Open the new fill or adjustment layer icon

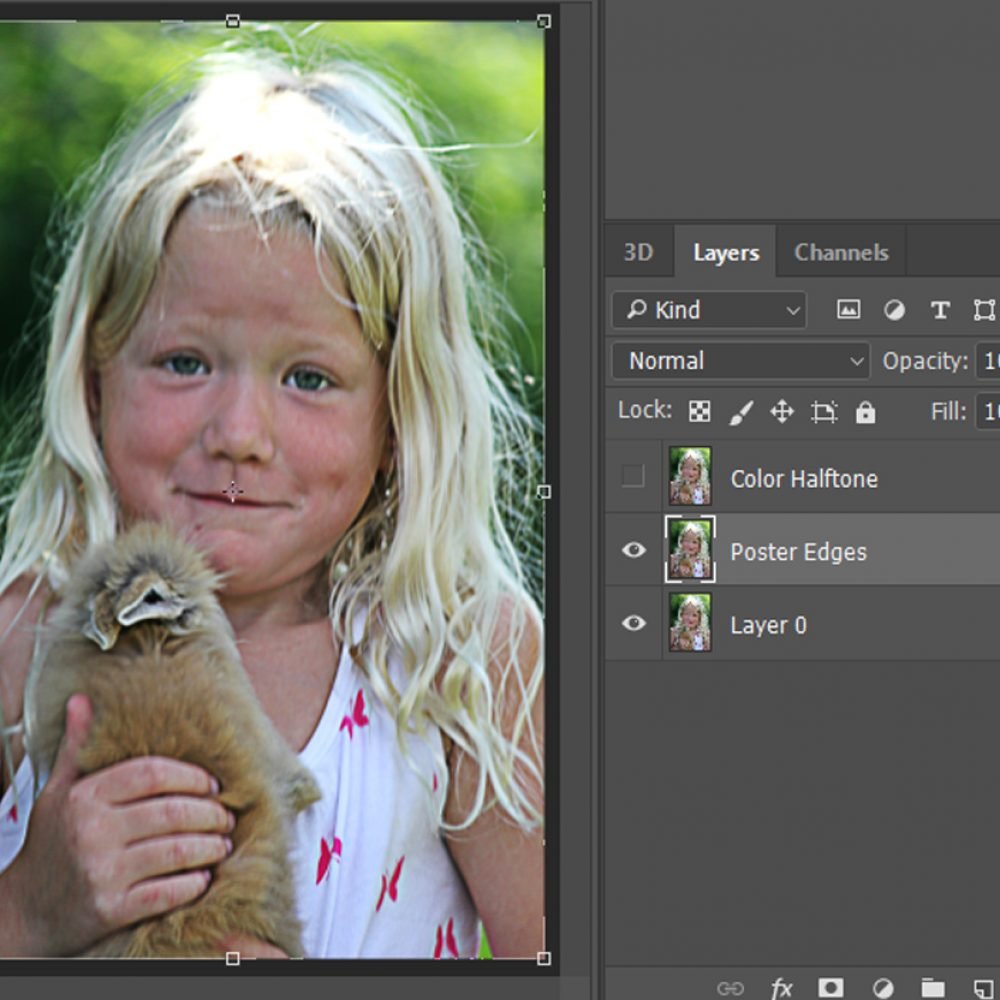pos(881,986)
